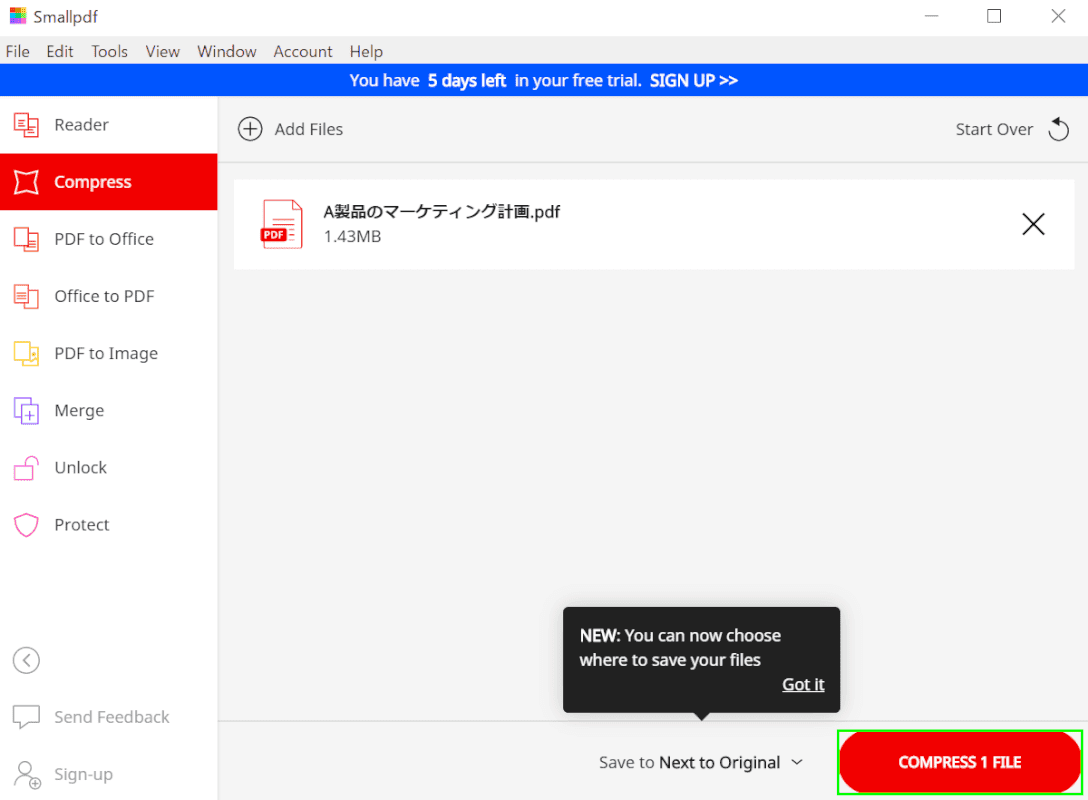Click the Add Files label
Screen dimensions: 1088x800
pyautogui.click(x=309, y=129)
